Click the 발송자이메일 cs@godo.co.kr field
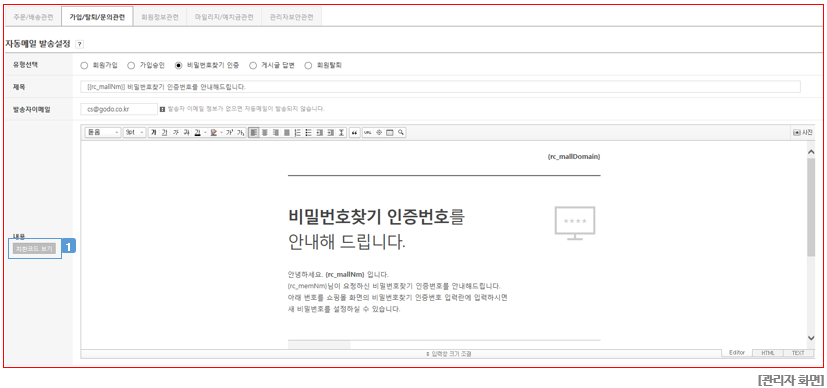Viewport: 827px width, 388px height. point(119,109)
